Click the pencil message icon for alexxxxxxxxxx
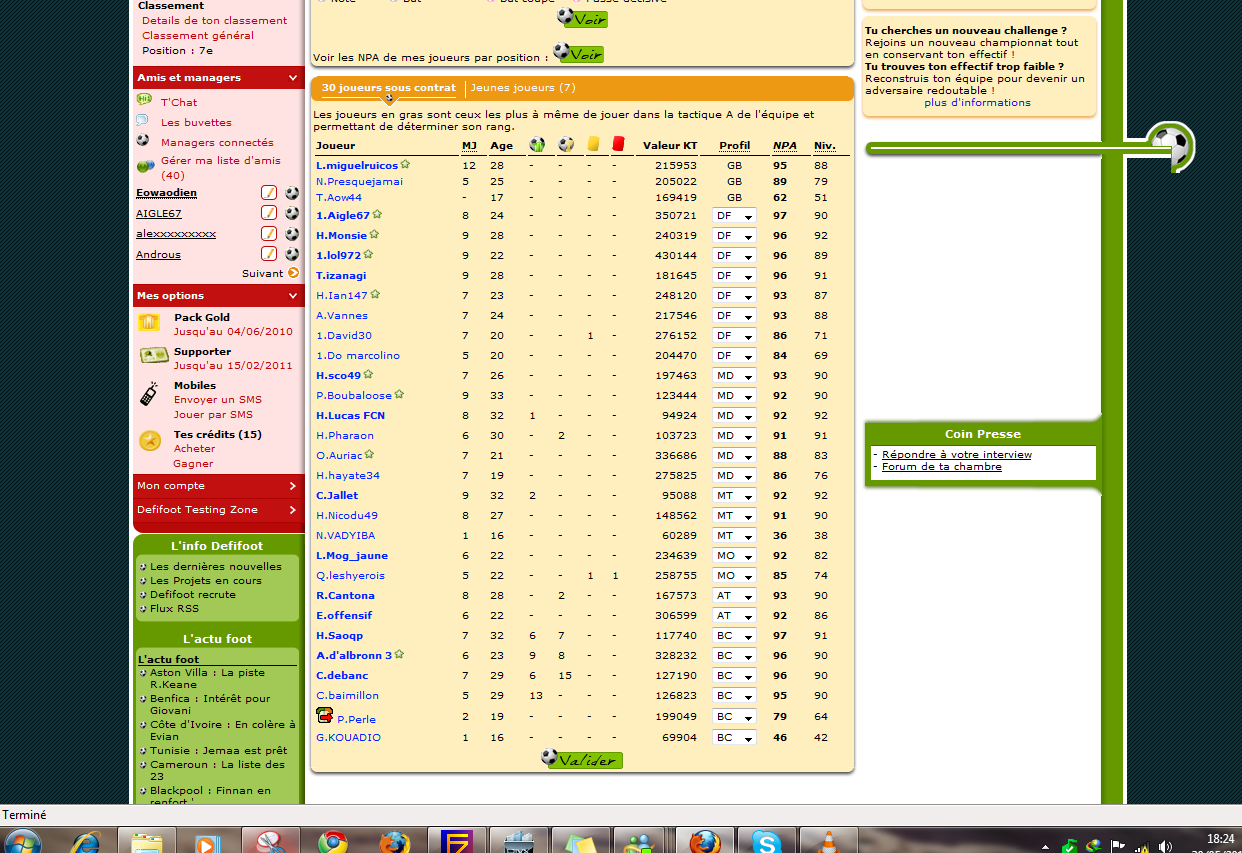 coord(268,234)
